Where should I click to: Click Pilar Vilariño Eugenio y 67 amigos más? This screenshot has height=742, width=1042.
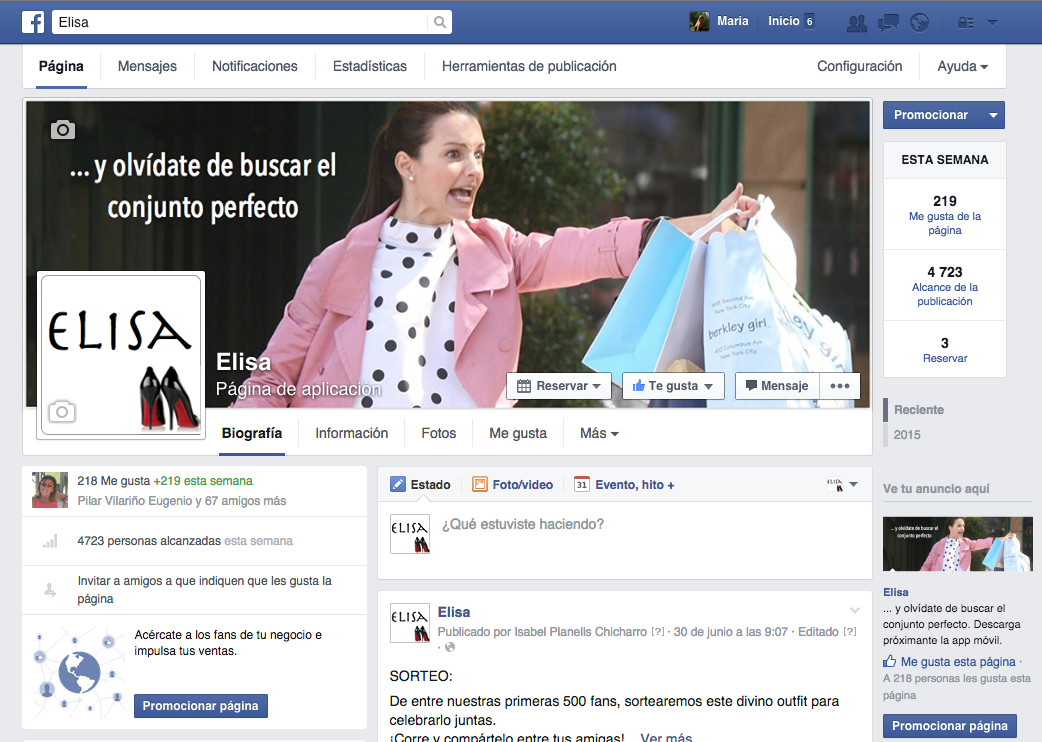click(x=181, y=501)
